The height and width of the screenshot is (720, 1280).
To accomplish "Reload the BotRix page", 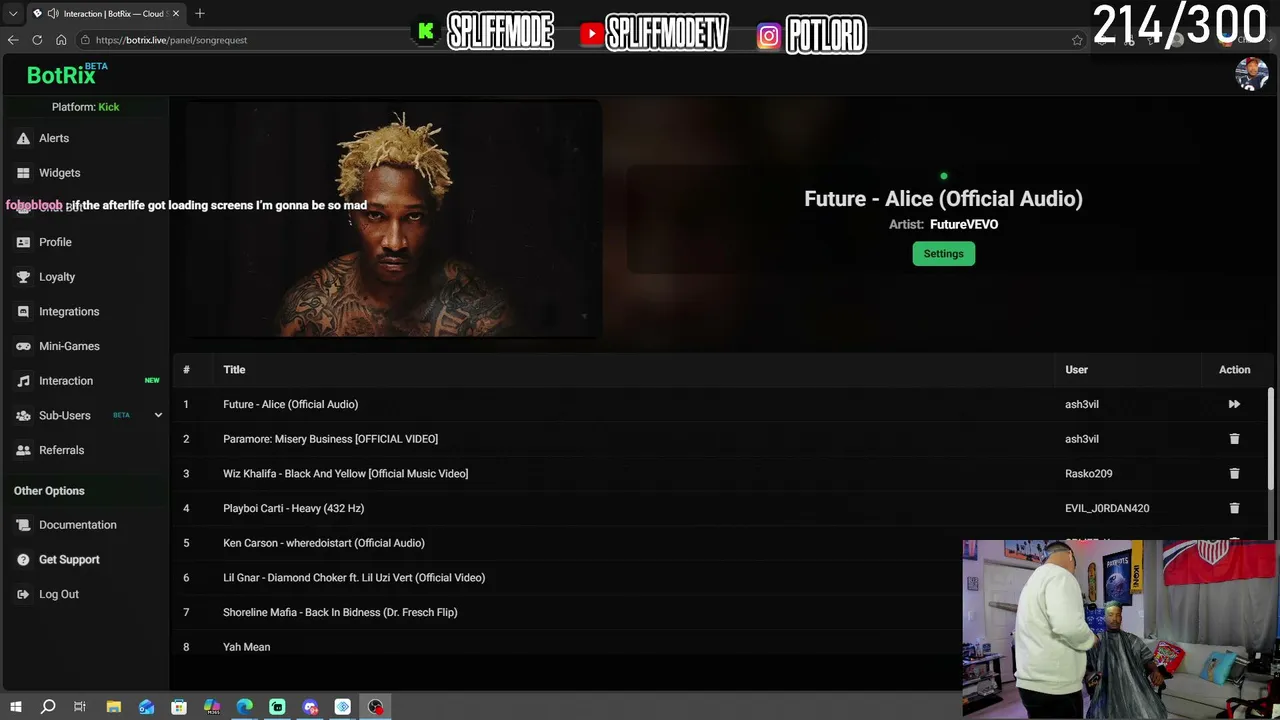I will pos(37,40).
